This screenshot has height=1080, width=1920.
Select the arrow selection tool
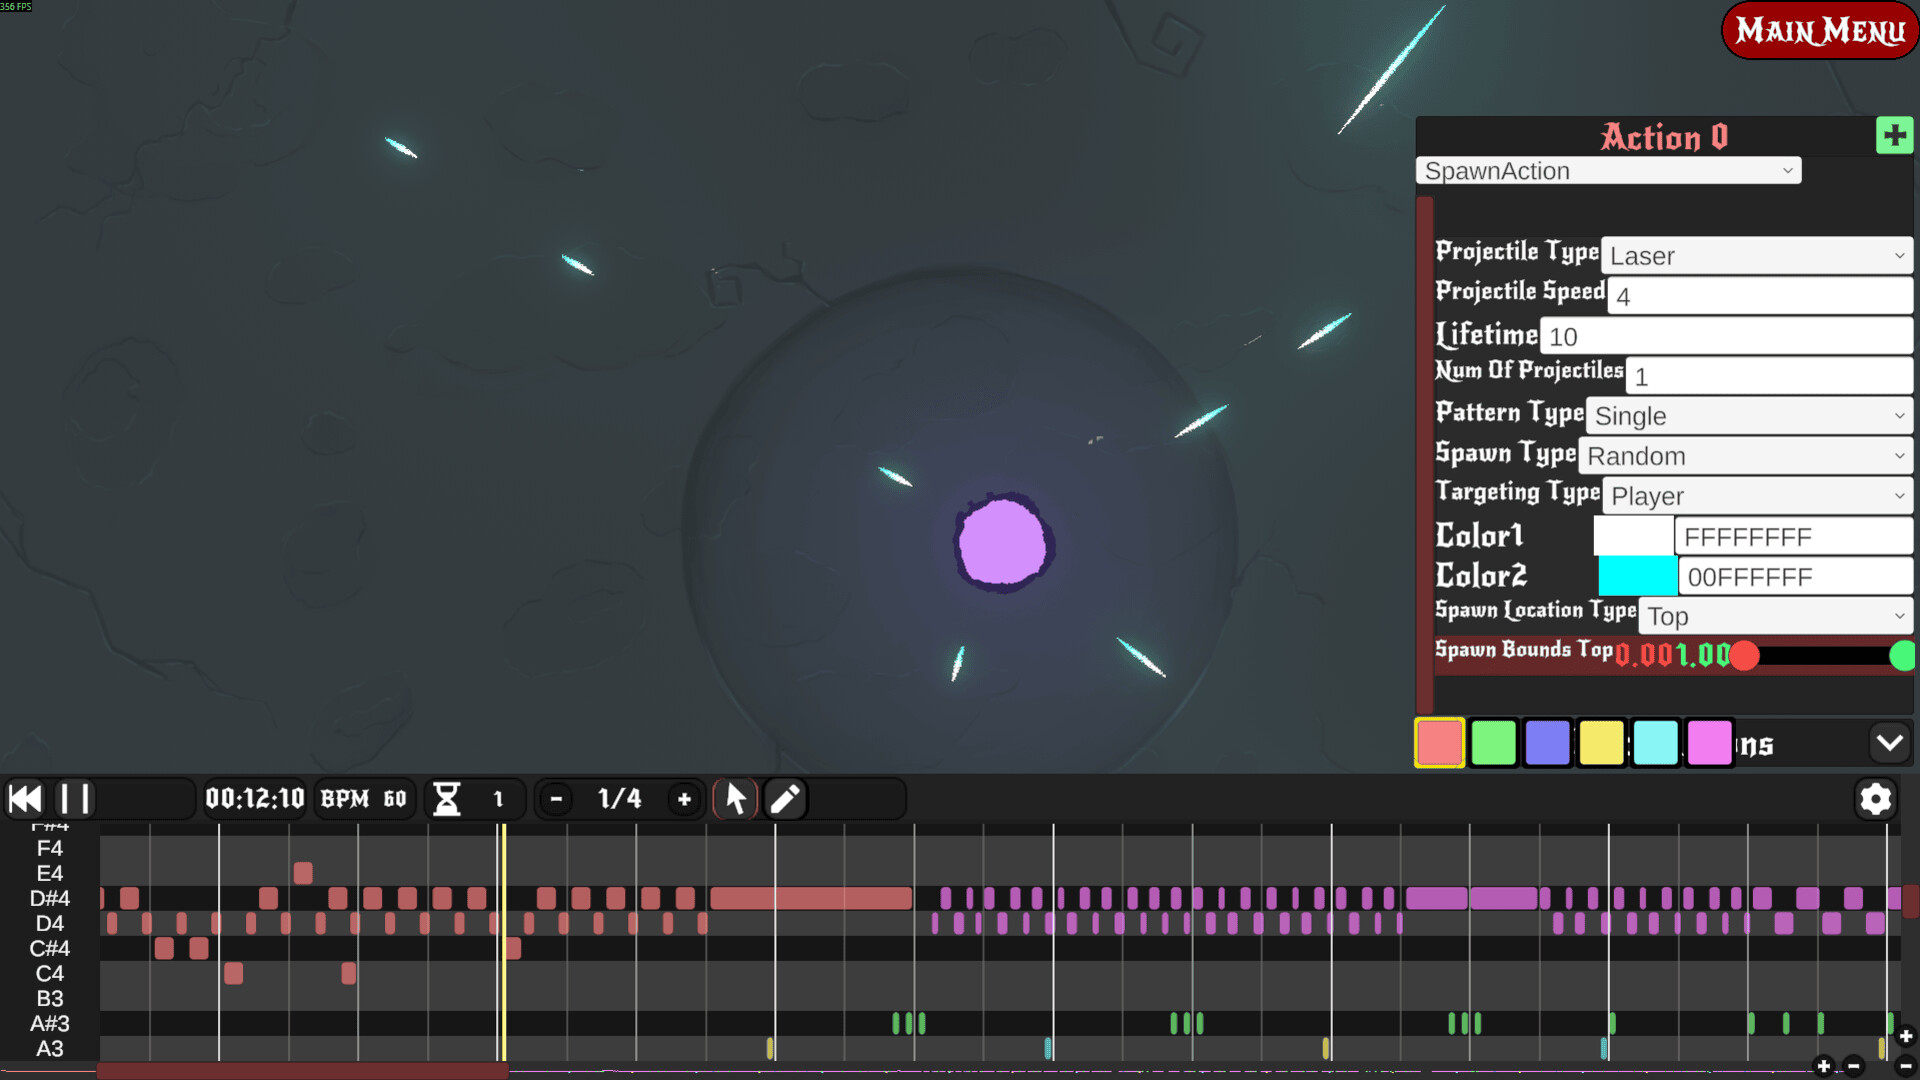pyautogui.click(x=735, y=798)
